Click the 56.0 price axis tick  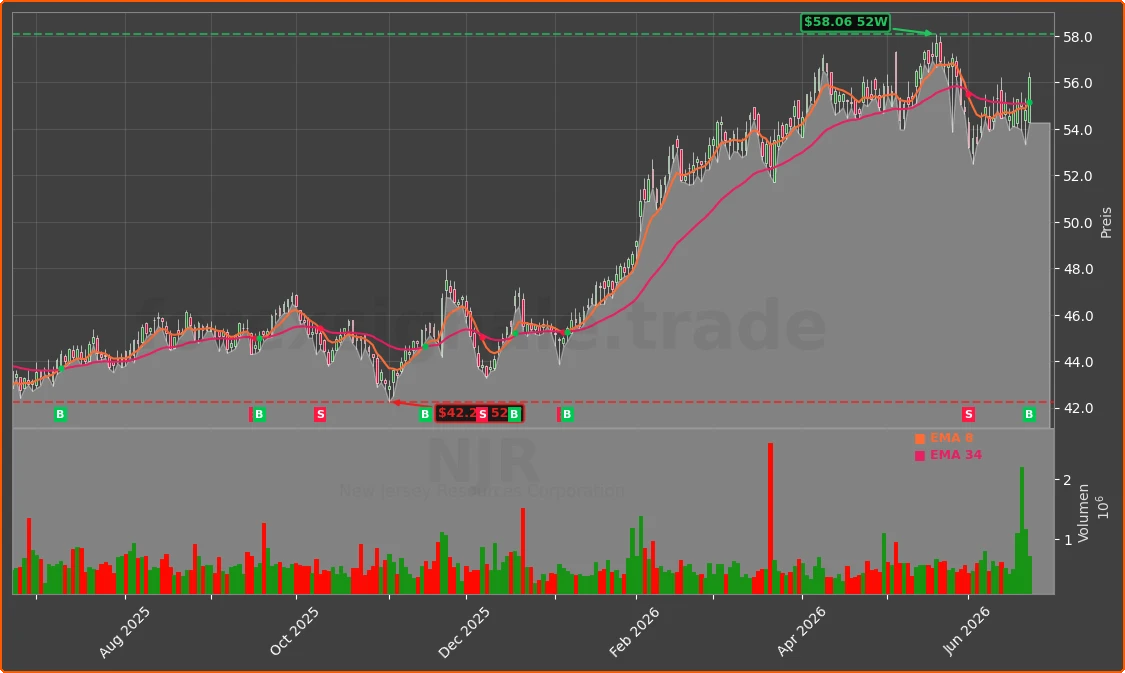pos(1078,83)
